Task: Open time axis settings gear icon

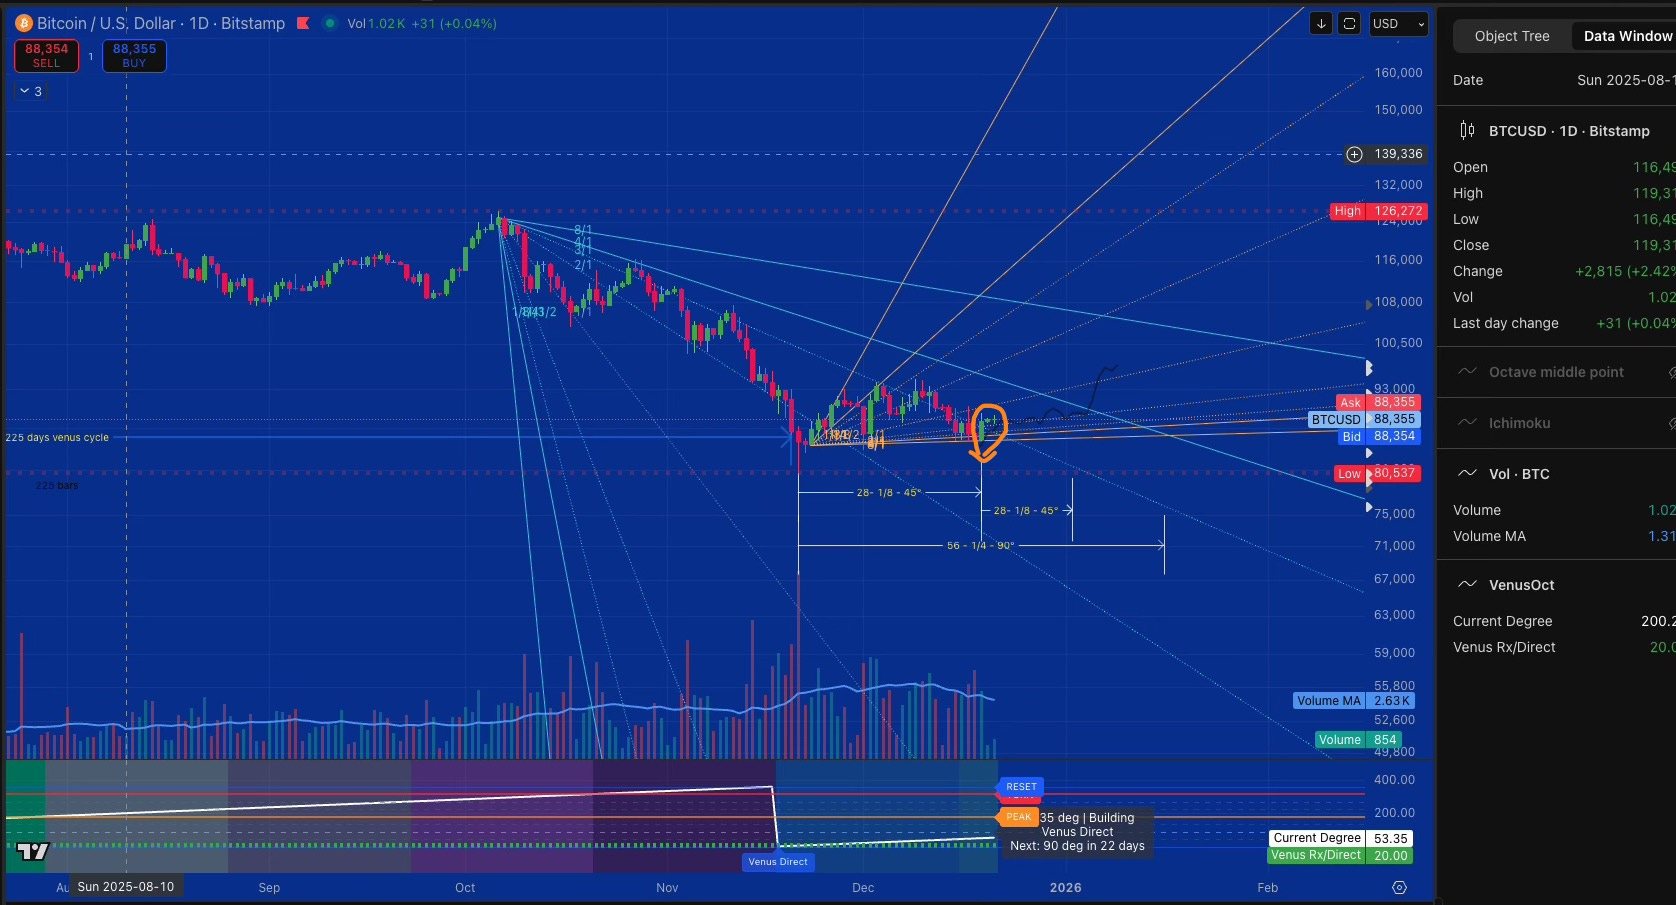Action: 1399,887
